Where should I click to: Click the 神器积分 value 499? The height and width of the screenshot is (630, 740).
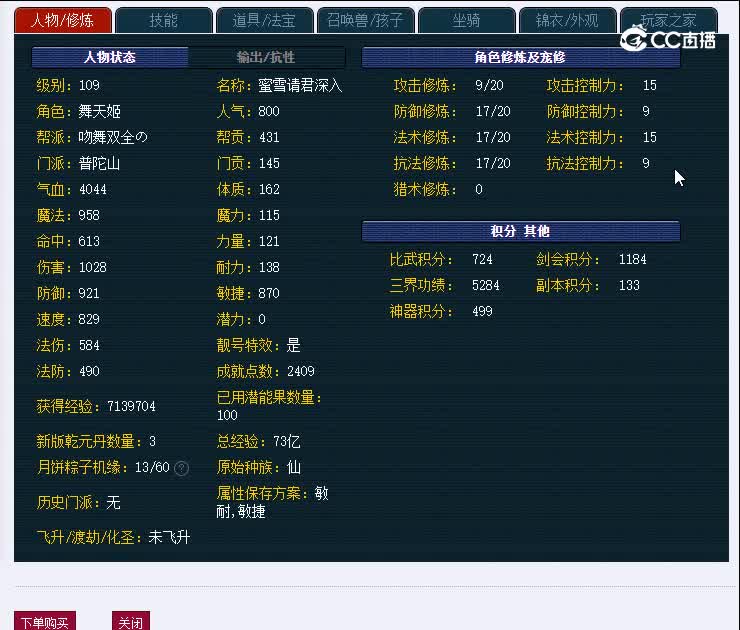(x=482, y=311)
